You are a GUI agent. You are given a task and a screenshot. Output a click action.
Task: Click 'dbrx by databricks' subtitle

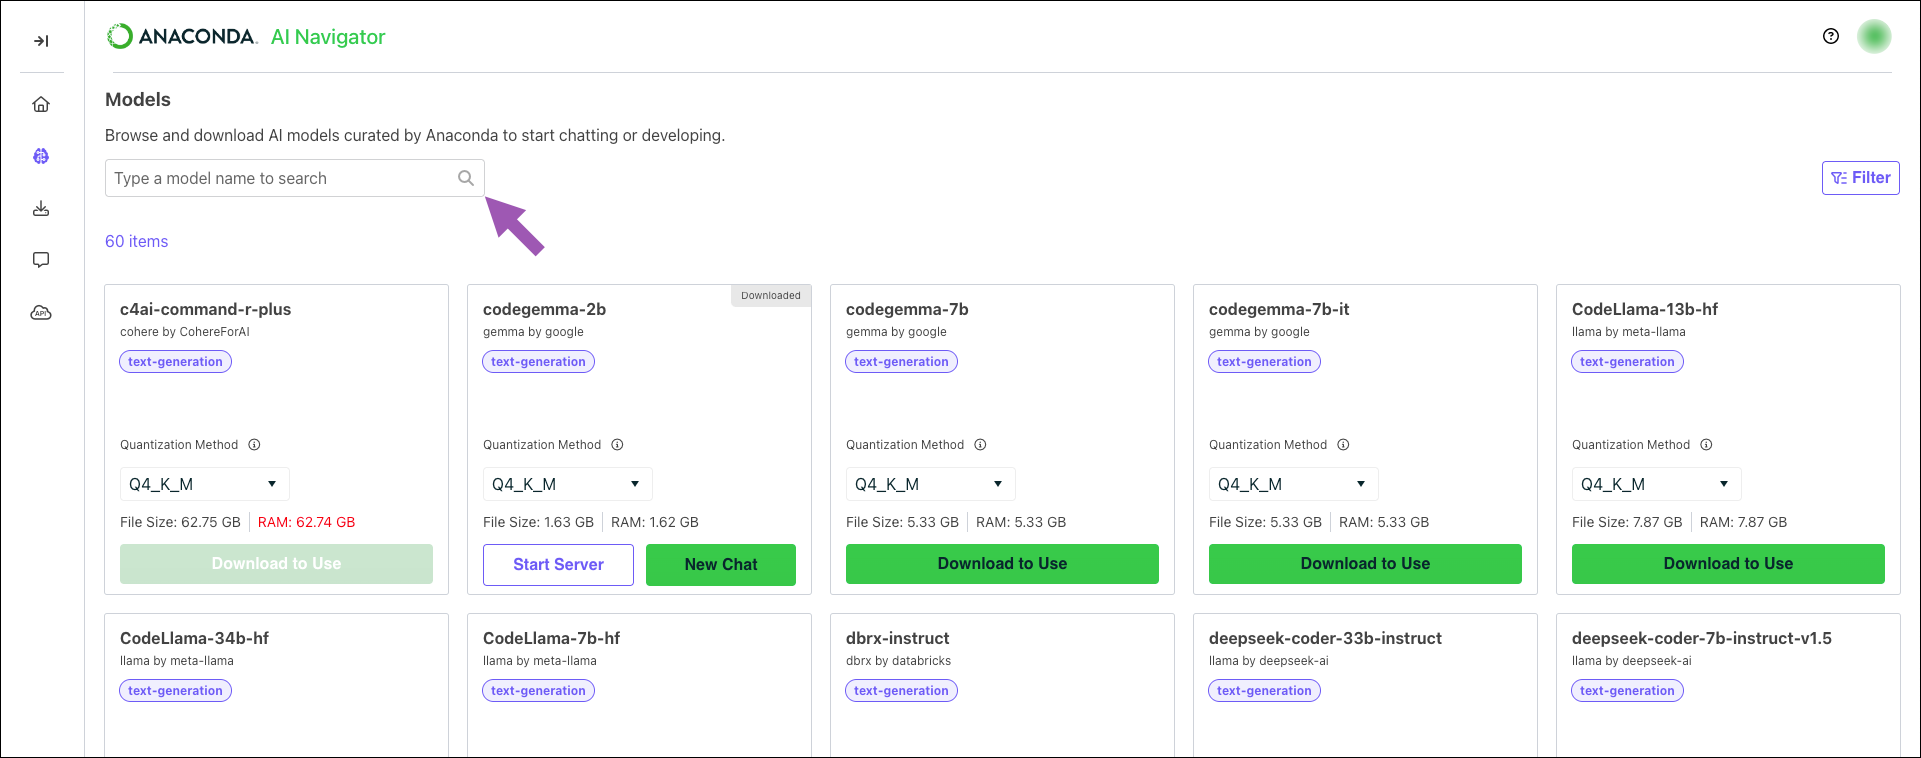click(898, 661)
